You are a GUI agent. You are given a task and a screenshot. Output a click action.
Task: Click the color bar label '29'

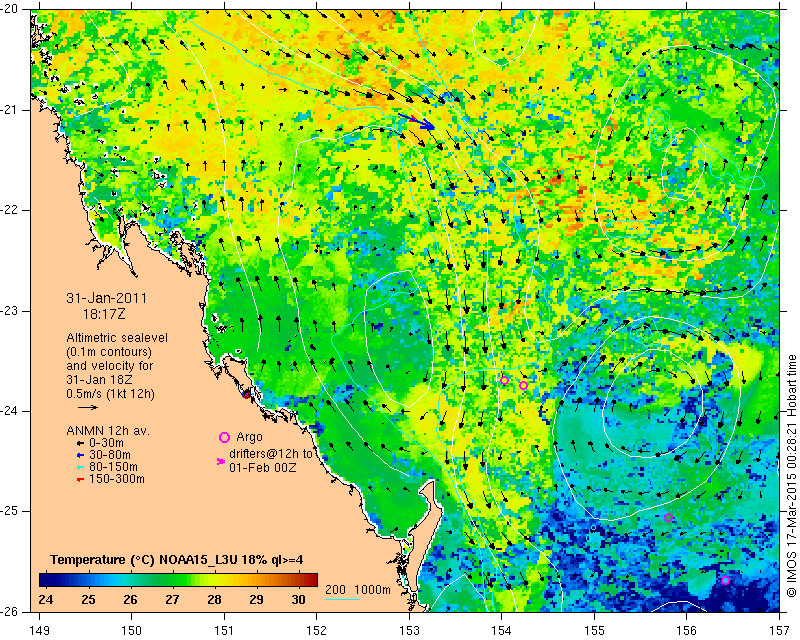tap(256, 599)
